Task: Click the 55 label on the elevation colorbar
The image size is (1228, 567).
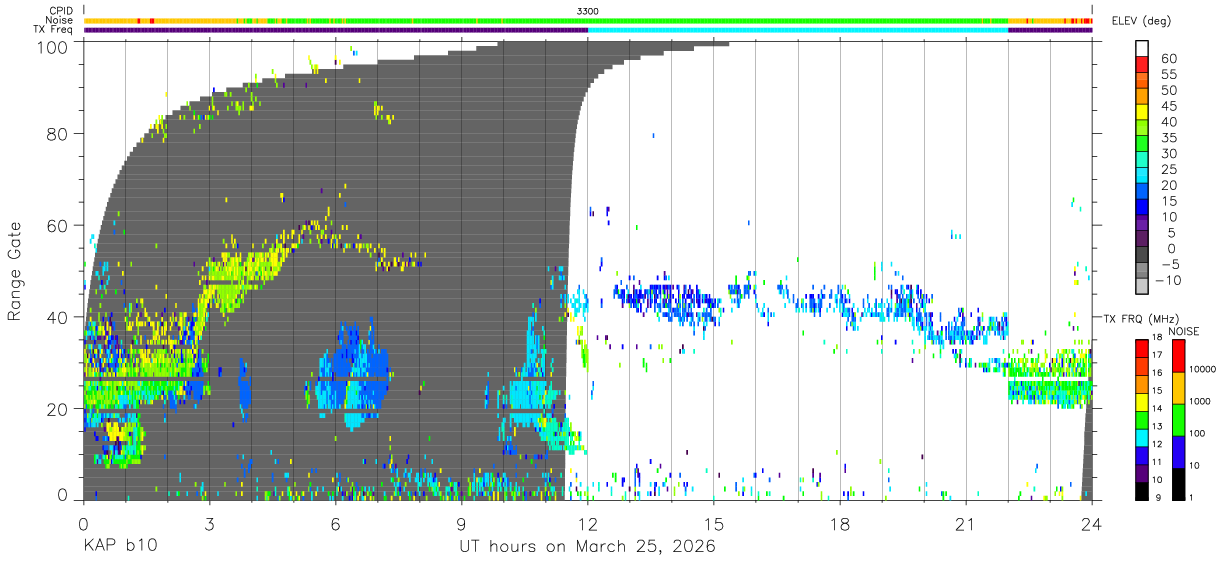Action: pos(1169,74)
